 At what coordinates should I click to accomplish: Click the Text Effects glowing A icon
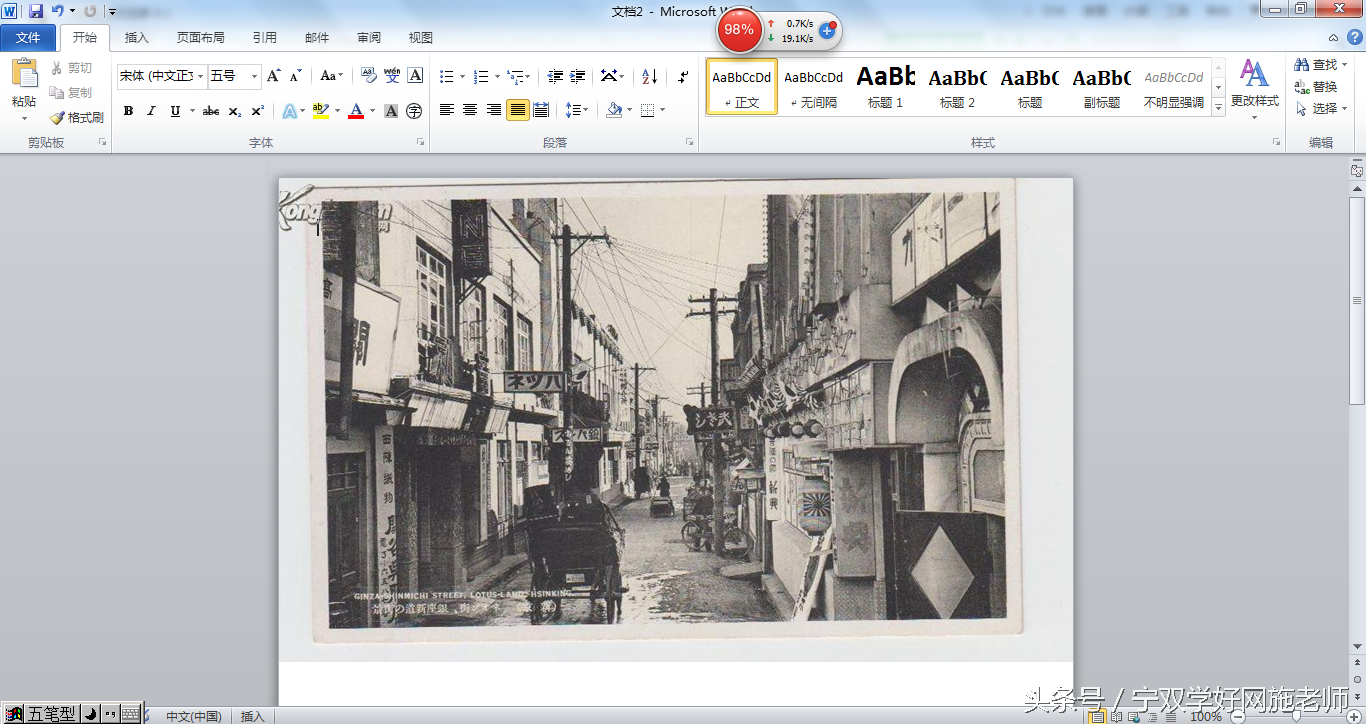pyautogui.click(x=288, y=111)
